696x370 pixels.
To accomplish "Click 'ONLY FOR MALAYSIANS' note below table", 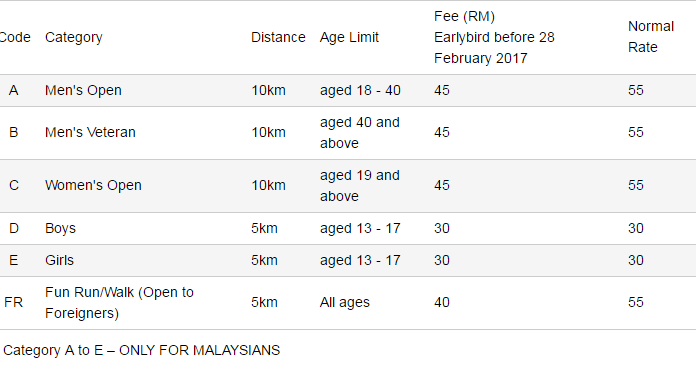I will (x=200, y=350).
